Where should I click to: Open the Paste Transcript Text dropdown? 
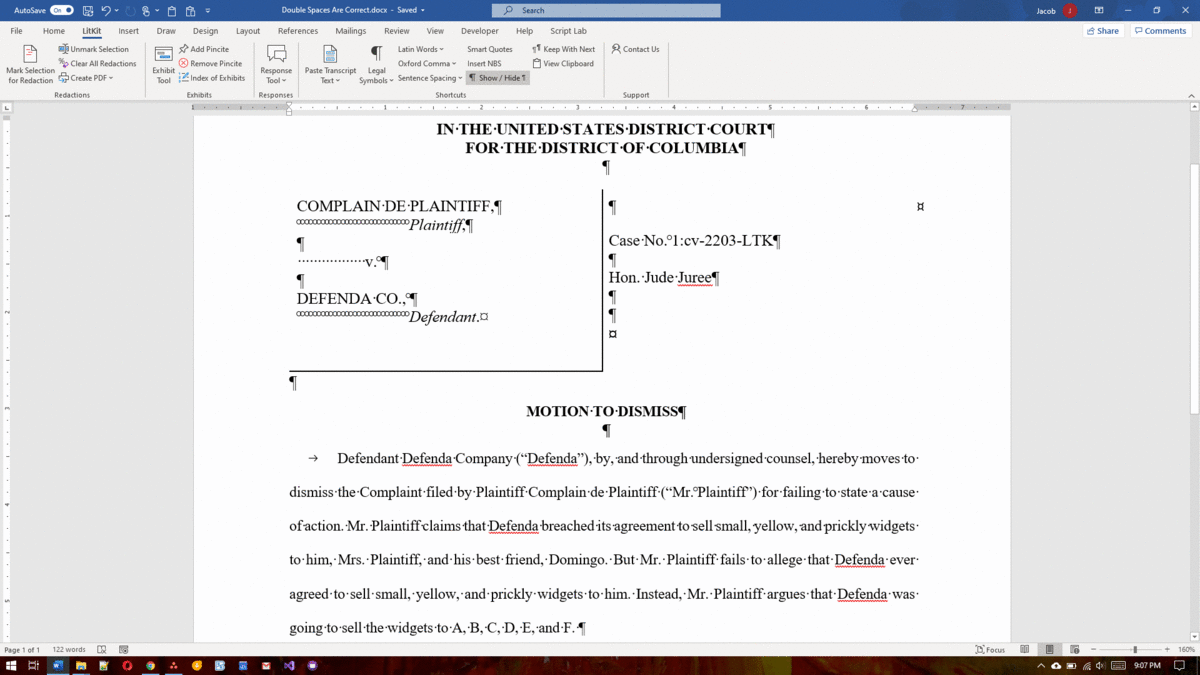(330, 64)
